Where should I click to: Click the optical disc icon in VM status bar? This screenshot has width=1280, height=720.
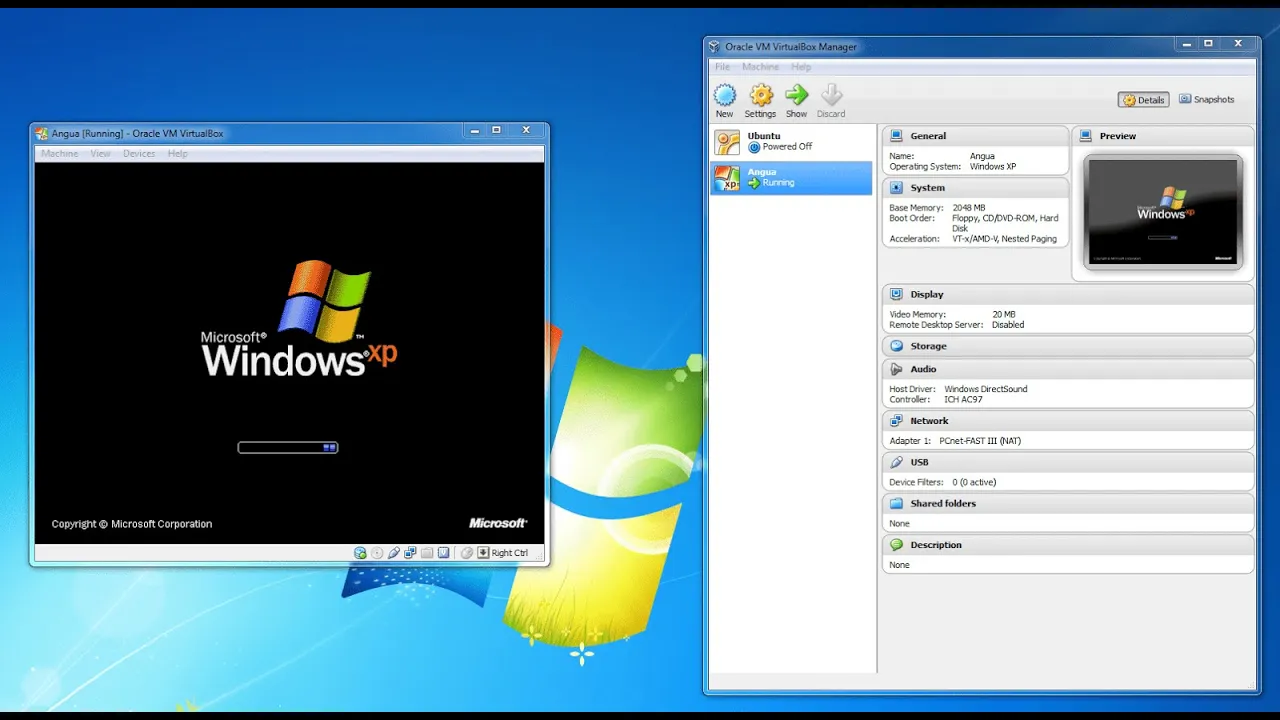click(x=377, y=553)
